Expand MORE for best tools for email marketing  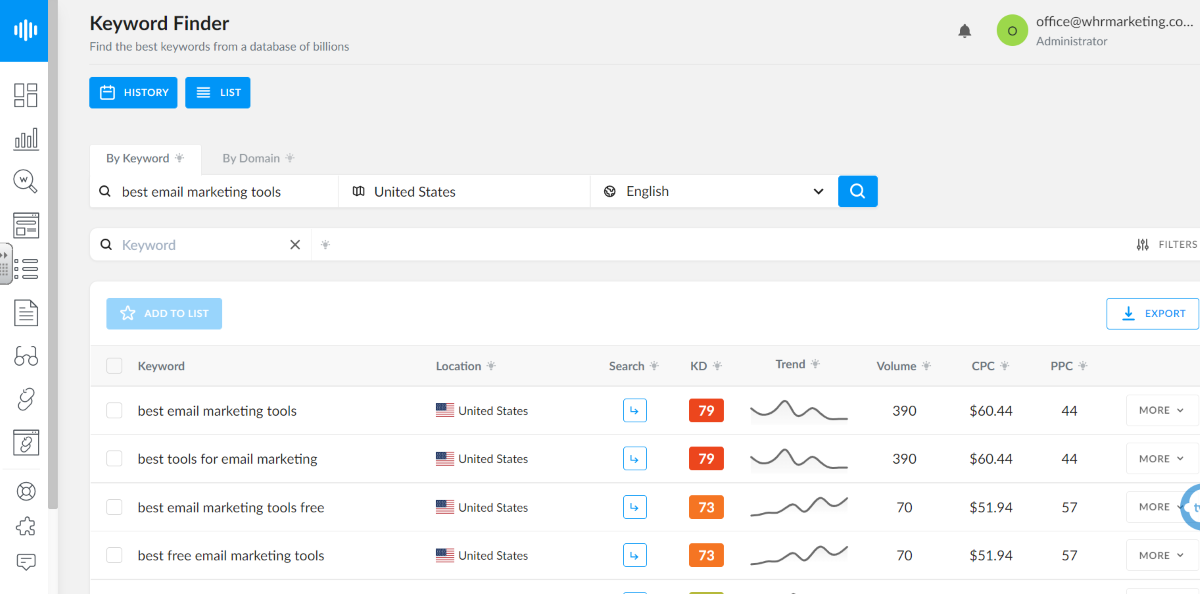point(1162,458)
